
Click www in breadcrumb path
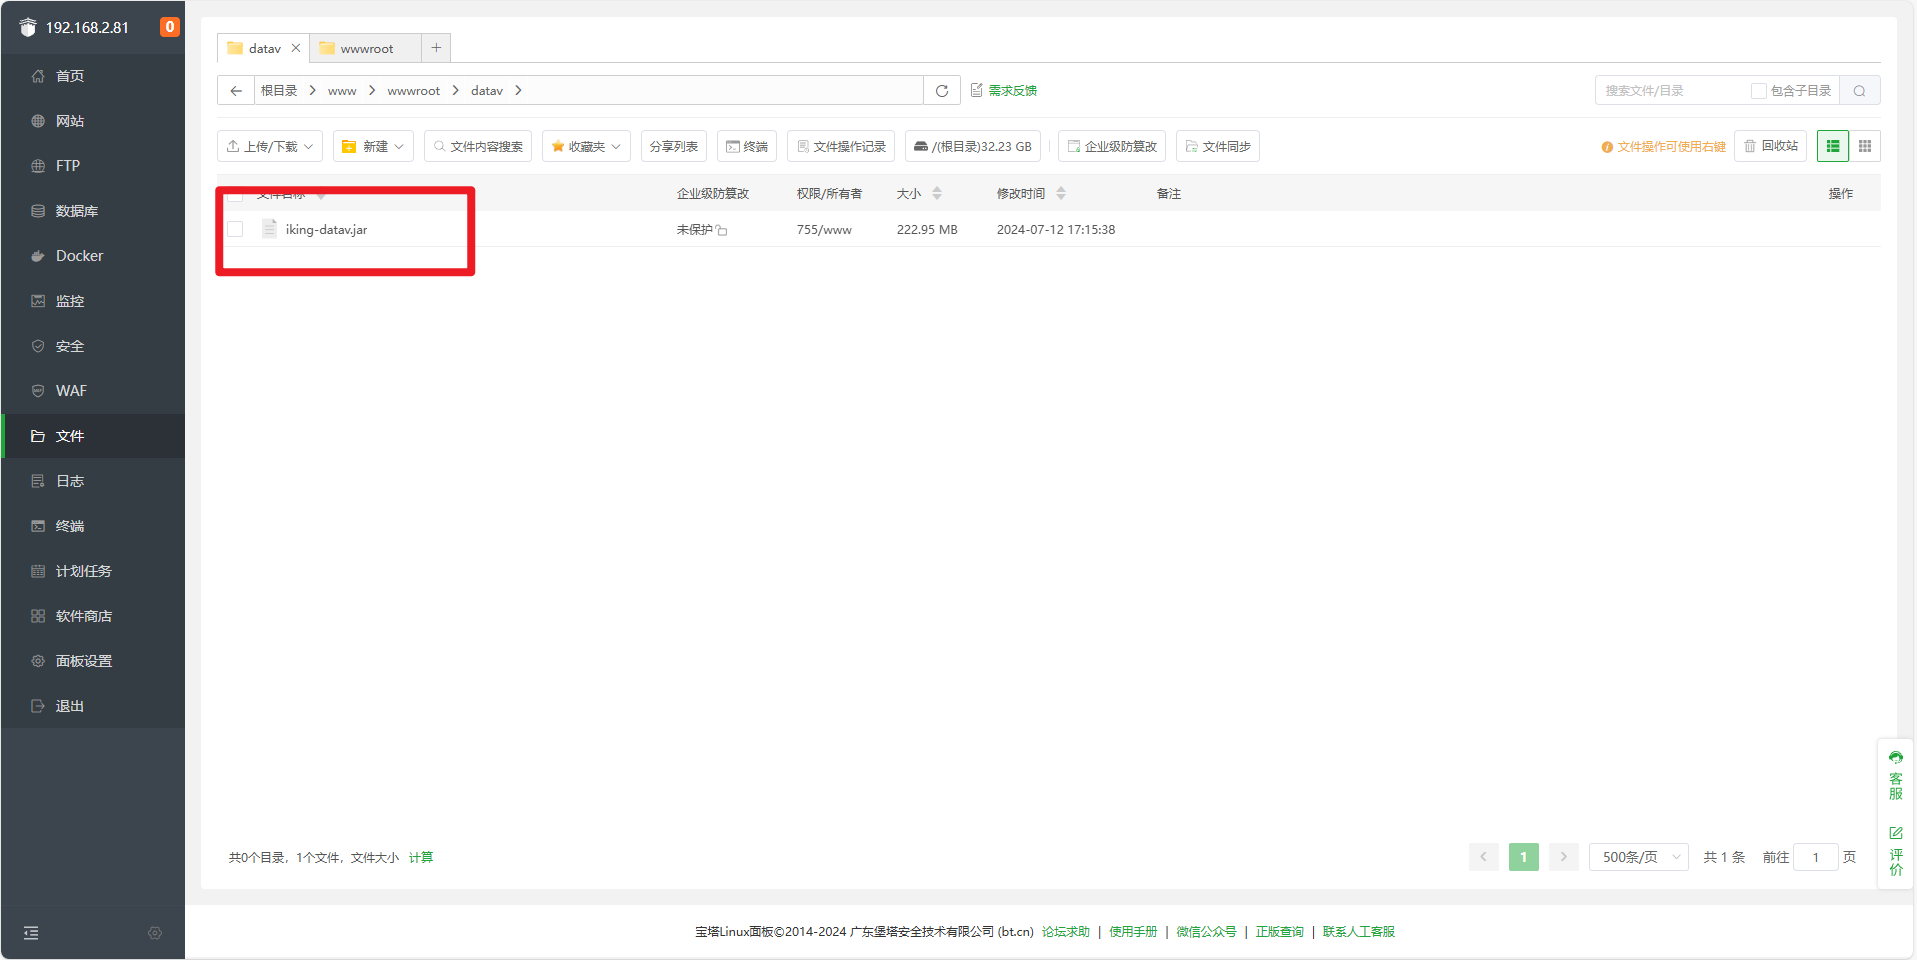(x=342, y=90)
